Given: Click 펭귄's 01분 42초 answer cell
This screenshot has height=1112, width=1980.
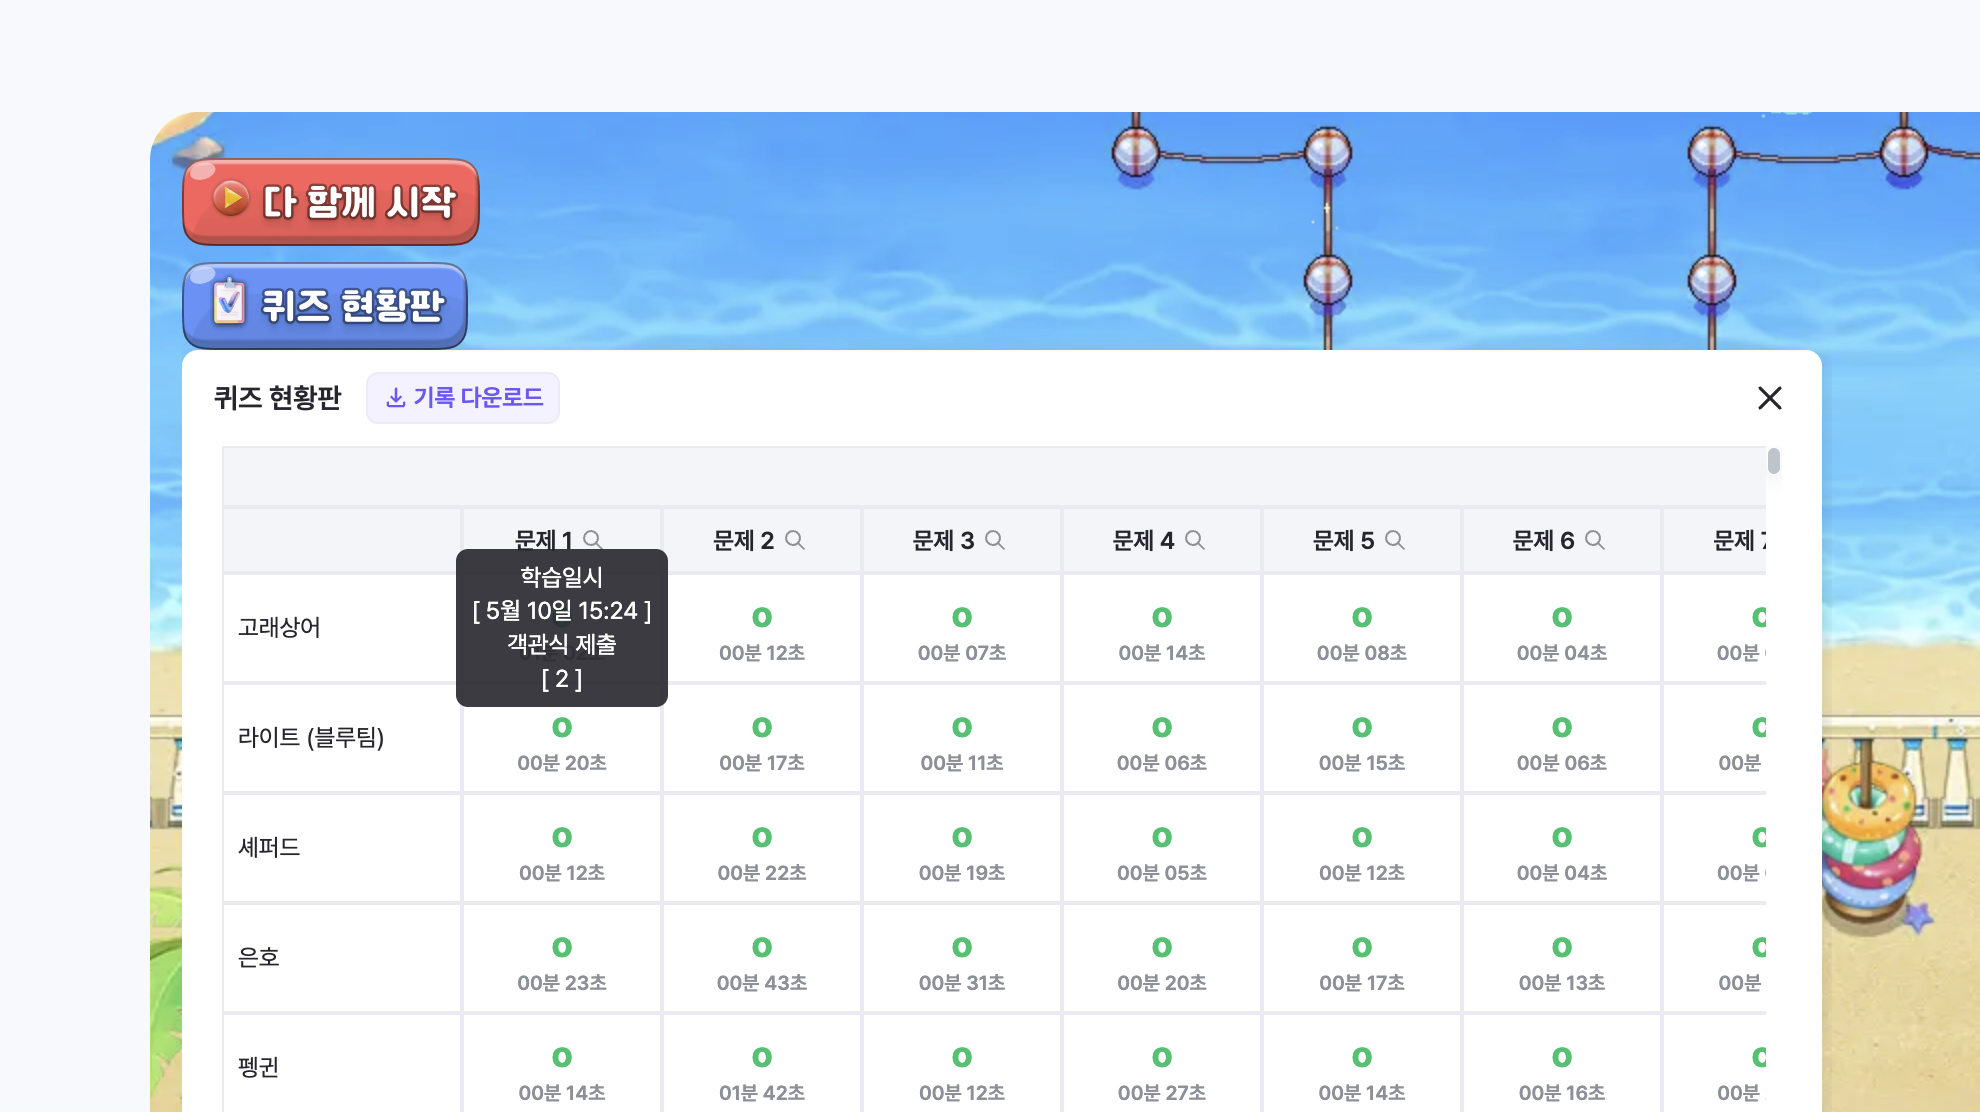Looking at the screenshot, I should click(x=762, y=1068).
